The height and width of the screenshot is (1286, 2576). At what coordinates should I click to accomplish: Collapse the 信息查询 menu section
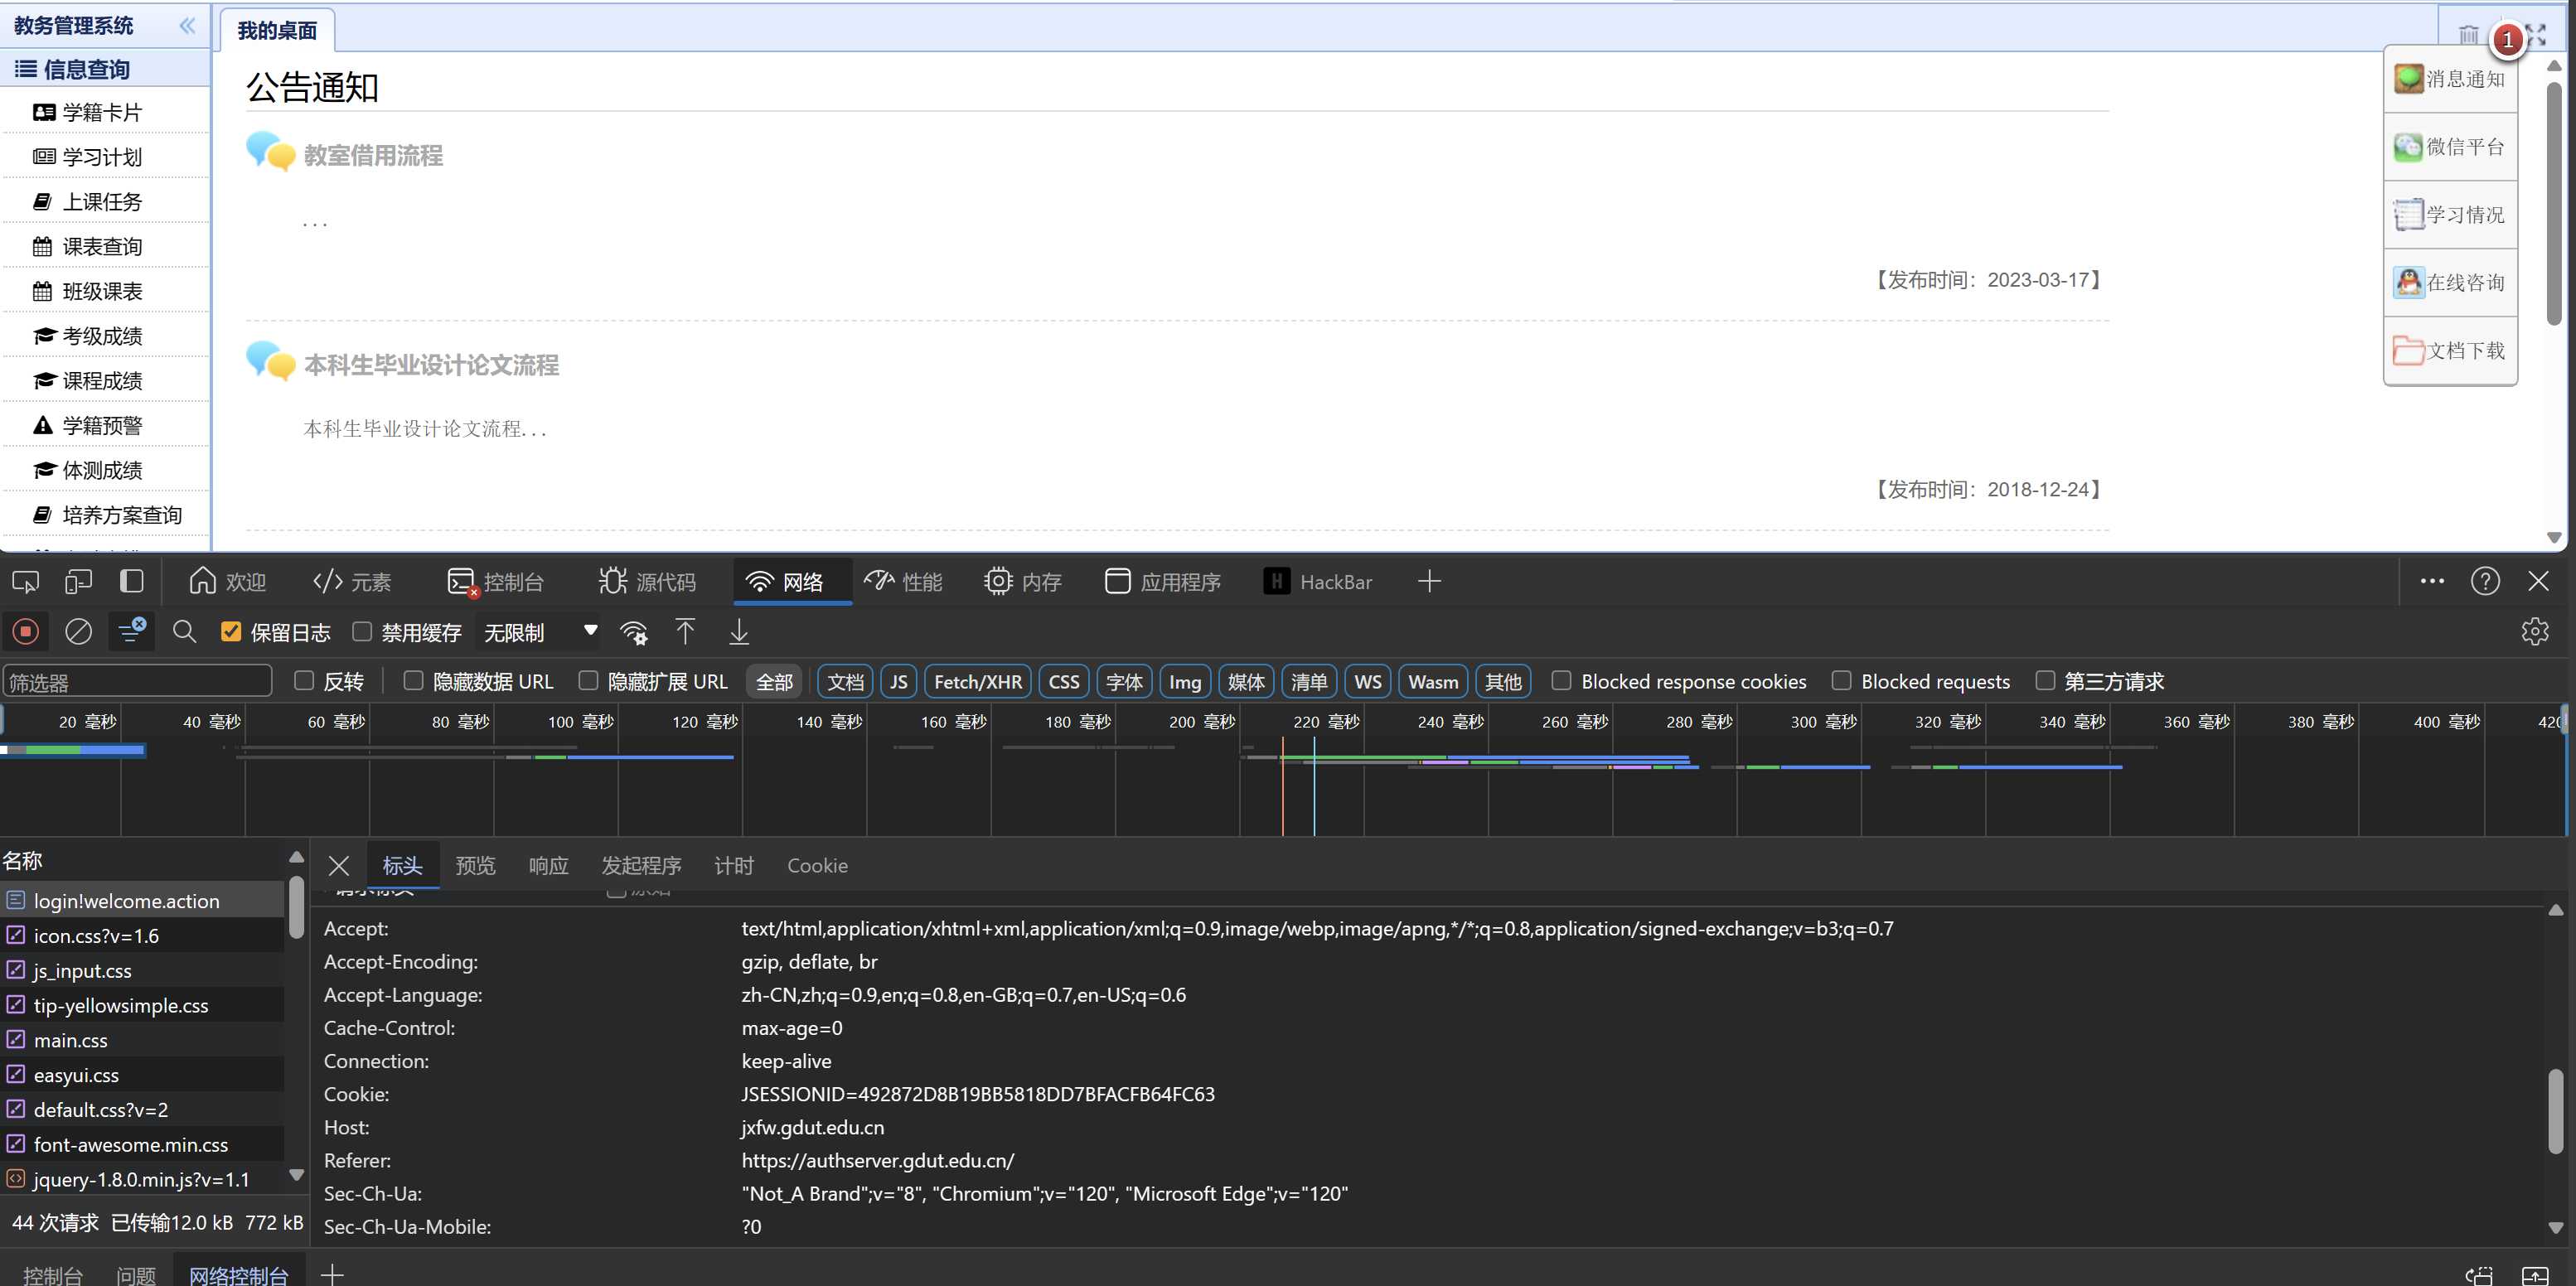105,69
